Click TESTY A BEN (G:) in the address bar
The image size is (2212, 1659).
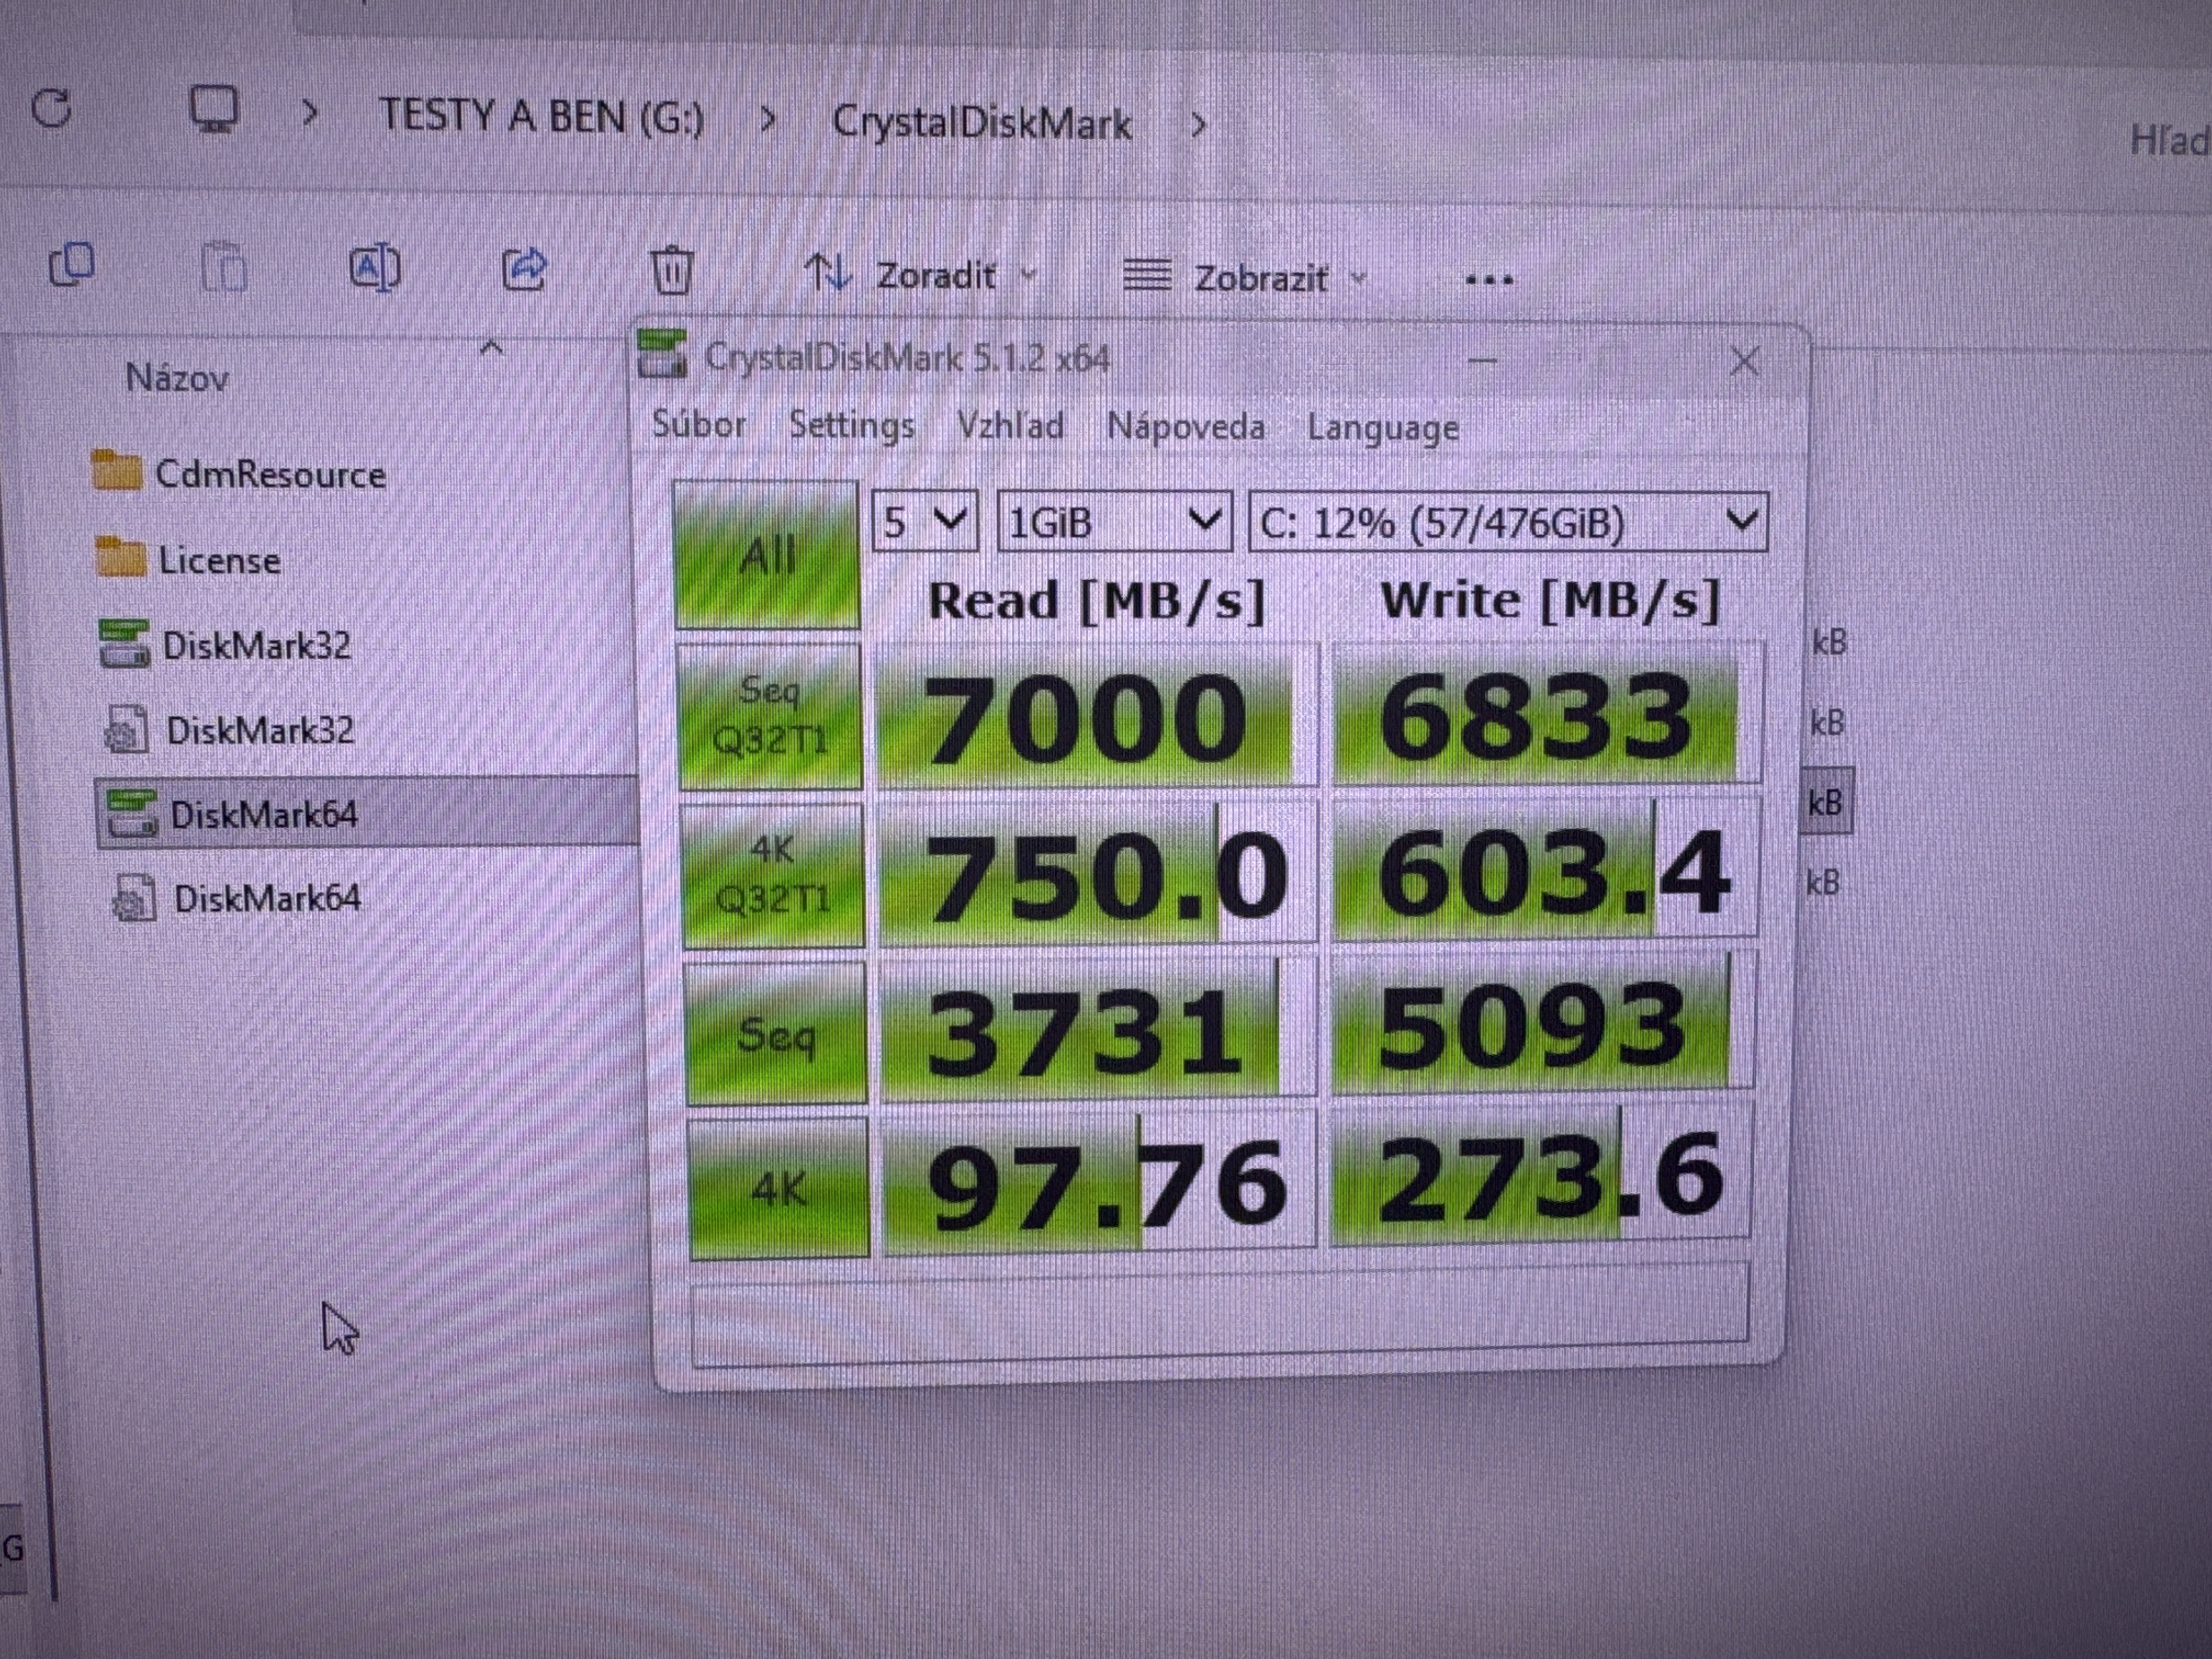(542, 117)
